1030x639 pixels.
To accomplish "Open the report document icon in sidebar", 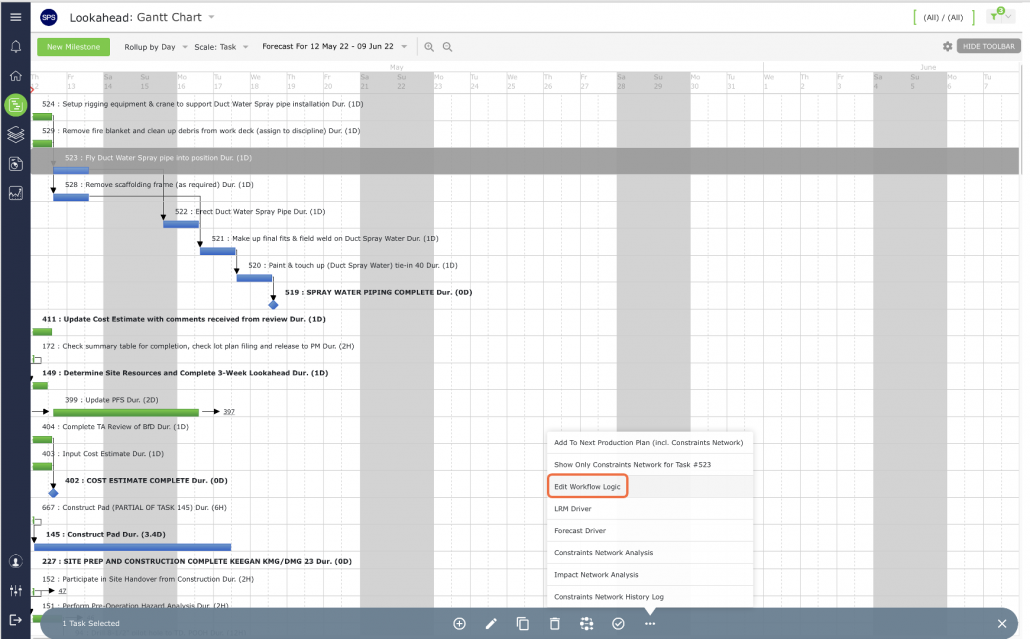I will coord(16,164).
